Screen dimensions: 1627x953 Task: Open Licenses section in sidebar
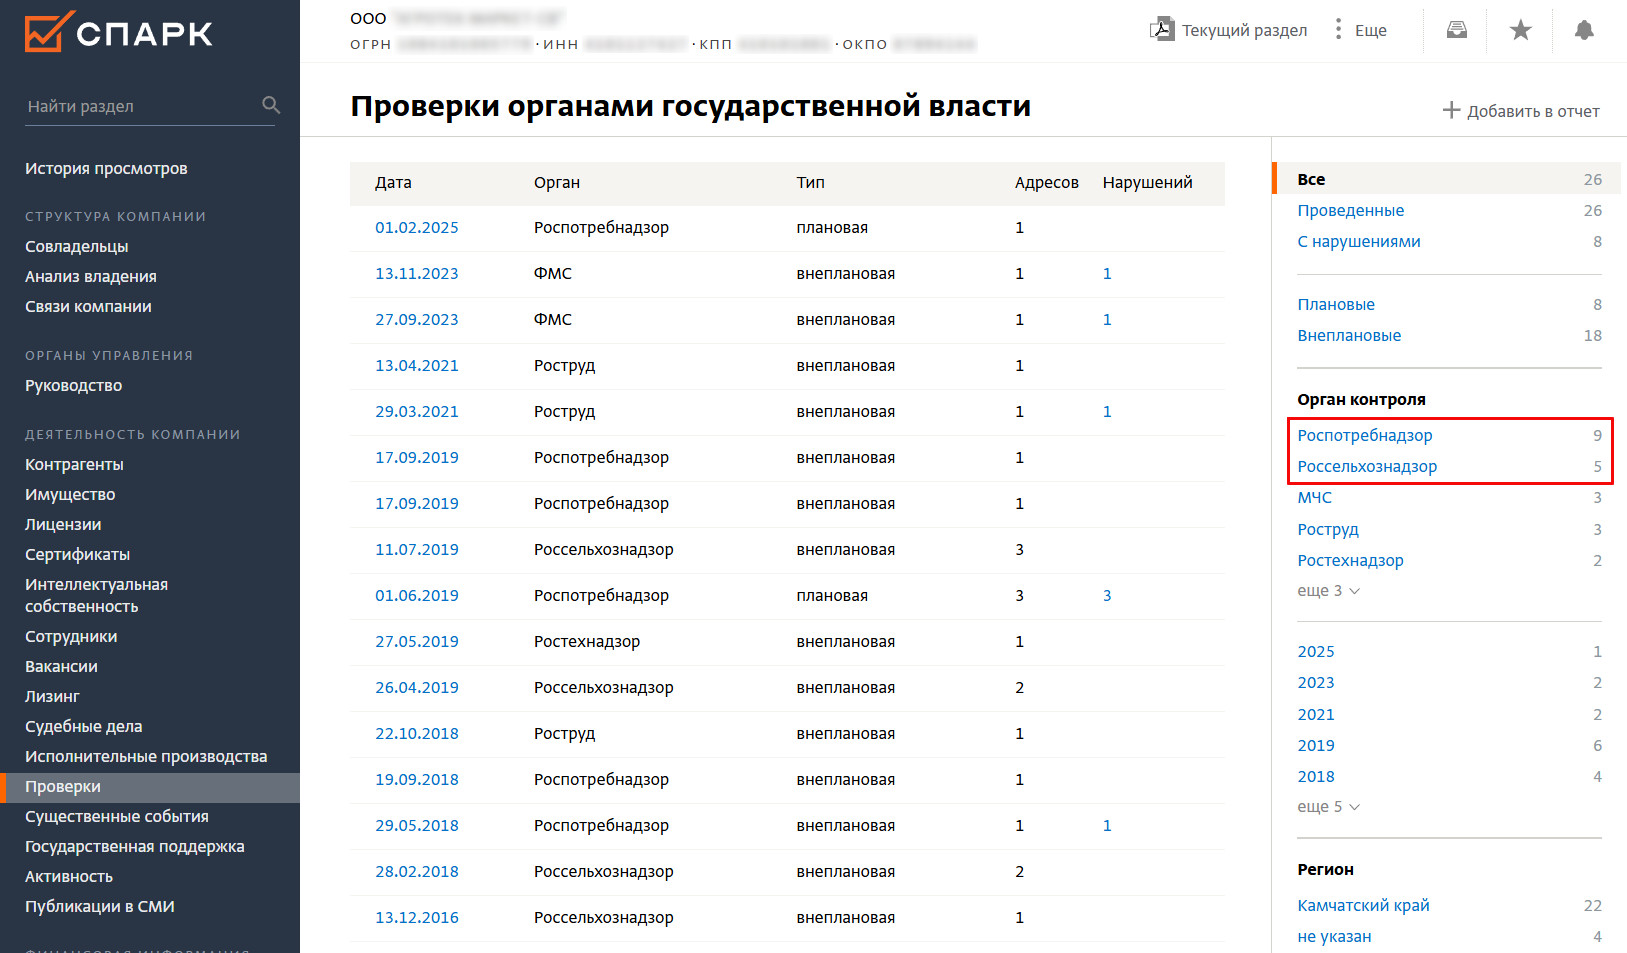[63, 524]
